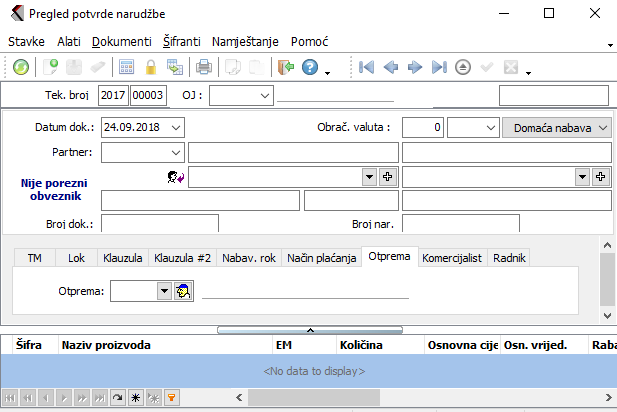Click the green refresh icon in toolbar
The height and width of the screenshot is (412, 617).
[21, 68]
